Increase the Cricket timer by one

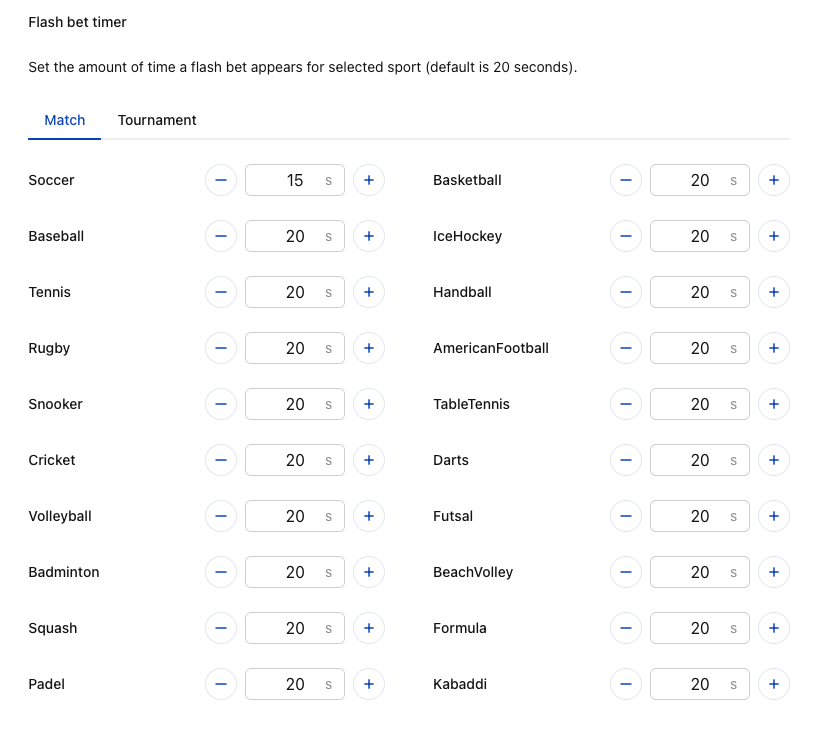coord(369,460)
